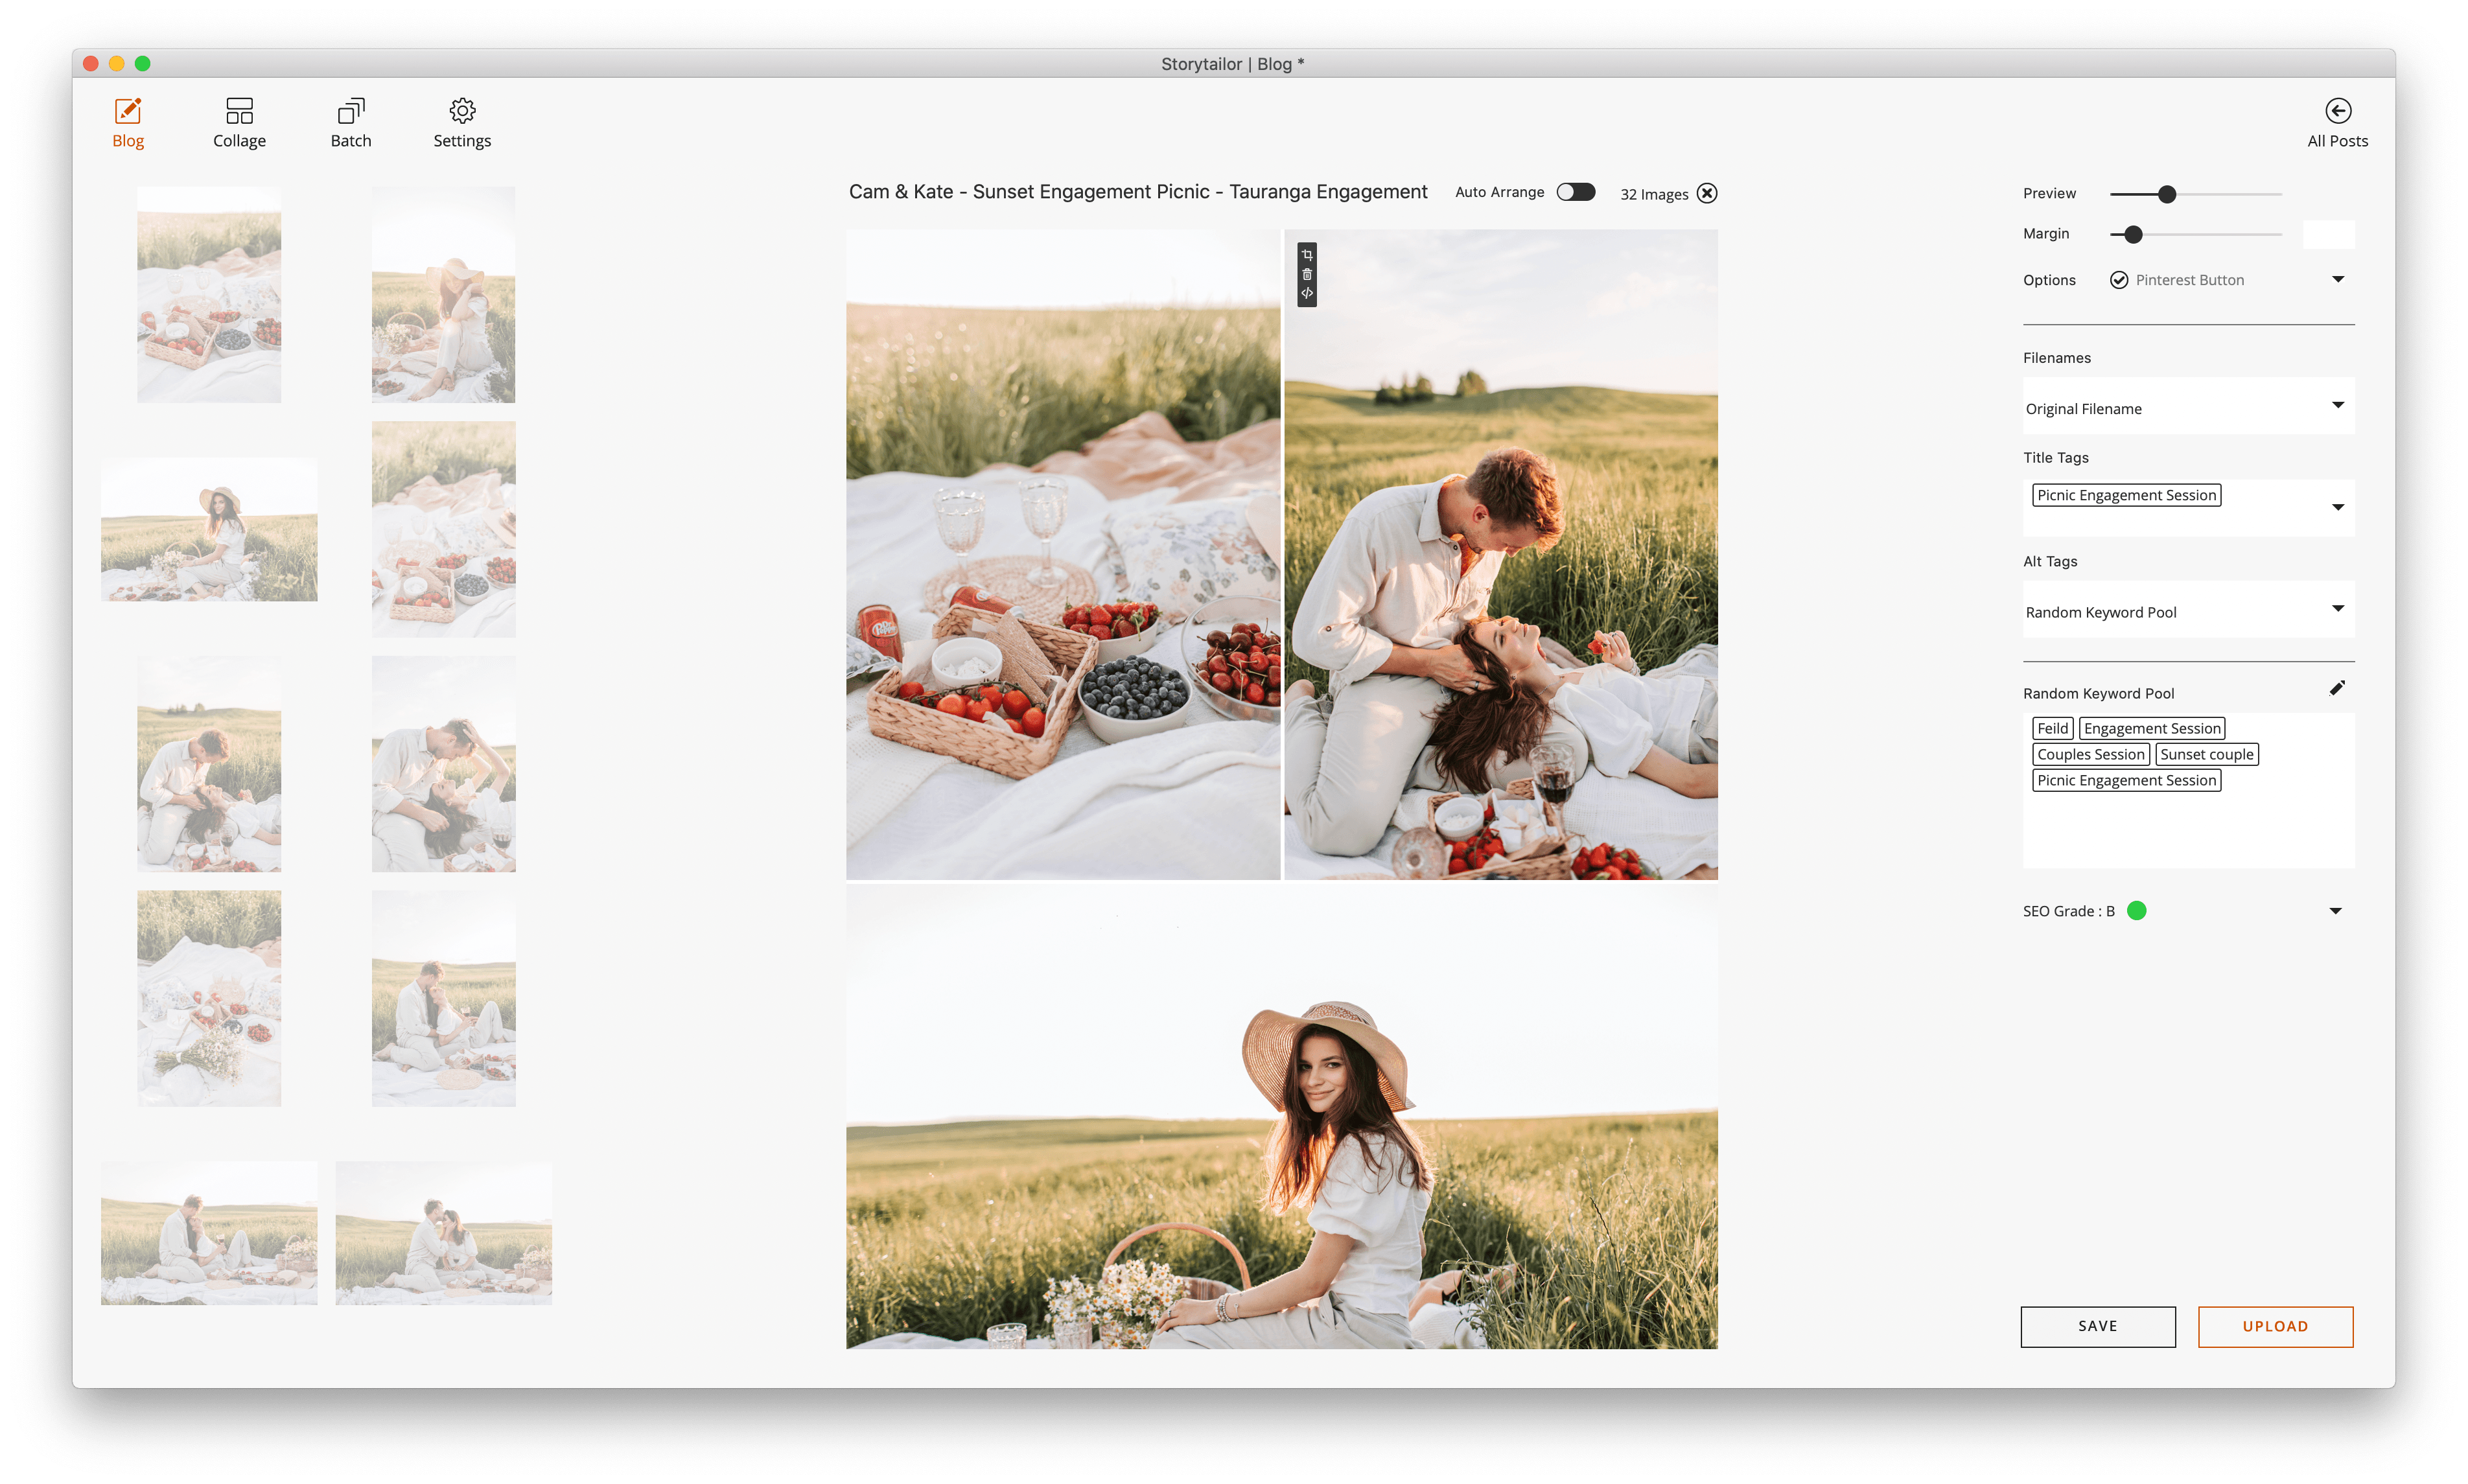Expand the Title Tags dropdown
This screenshot has height=1484, width=2468.
2338,507
